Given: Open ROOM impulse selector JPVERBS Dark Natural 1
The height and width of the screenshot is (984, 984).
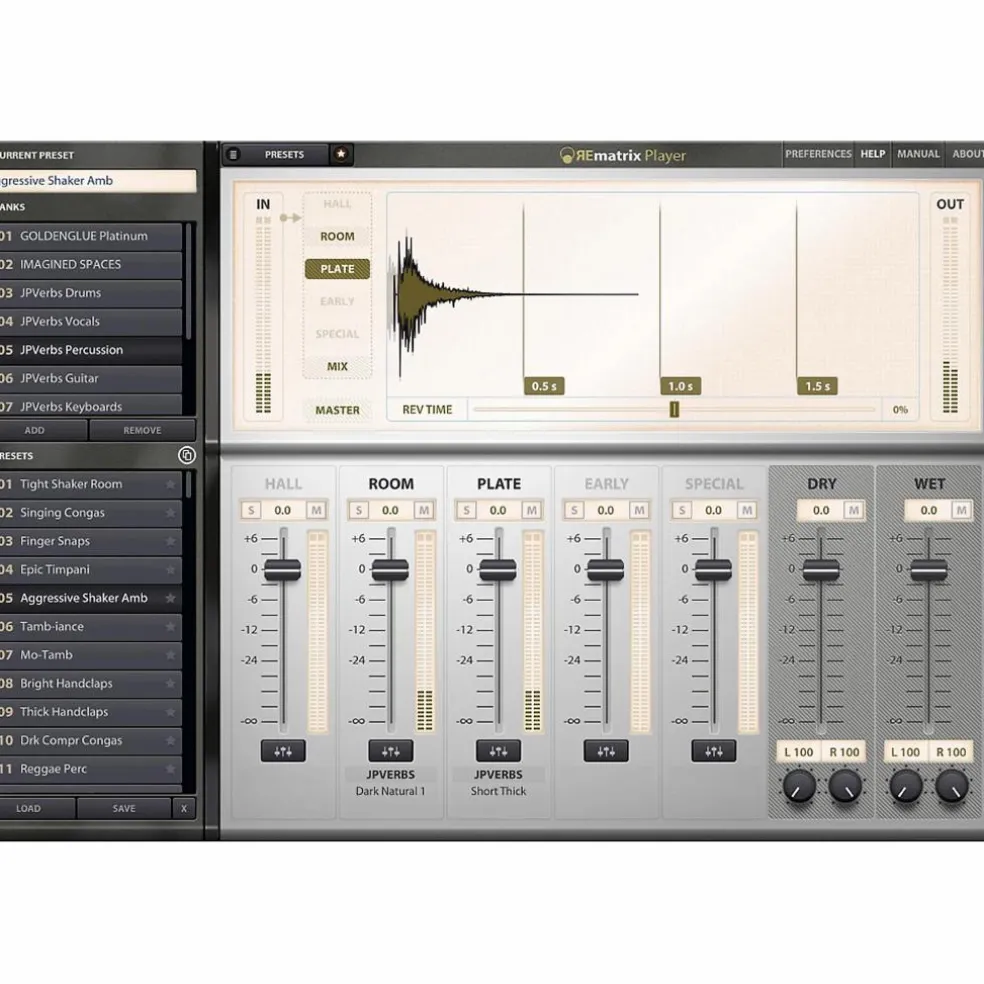Looking at the screenshot, I should pos(390,783).
